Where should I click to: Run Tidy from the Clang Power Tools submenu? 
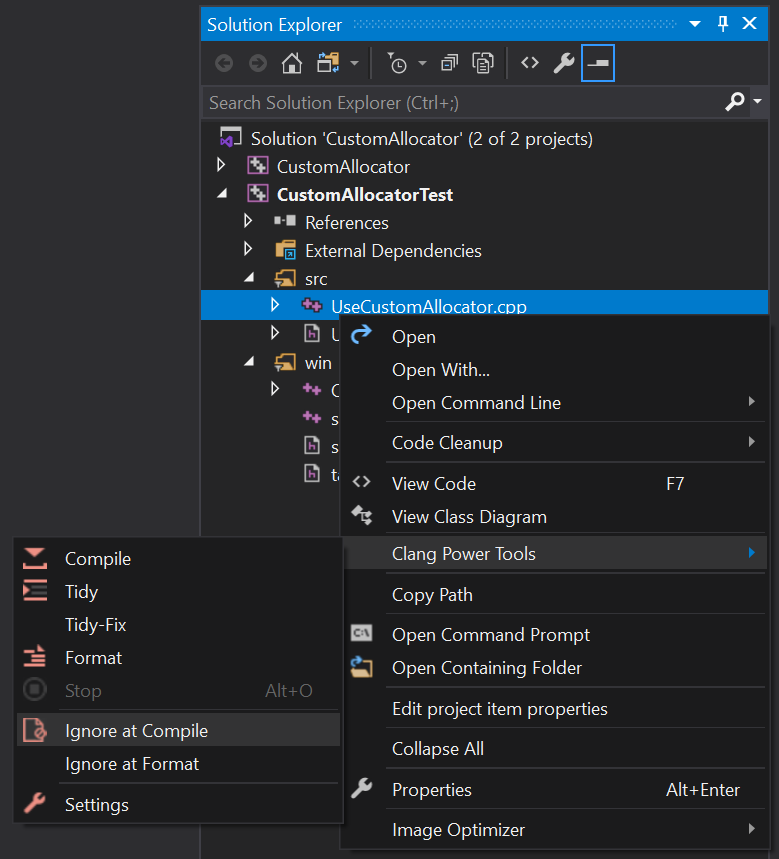pyautogui.click(x=179, y=592)
